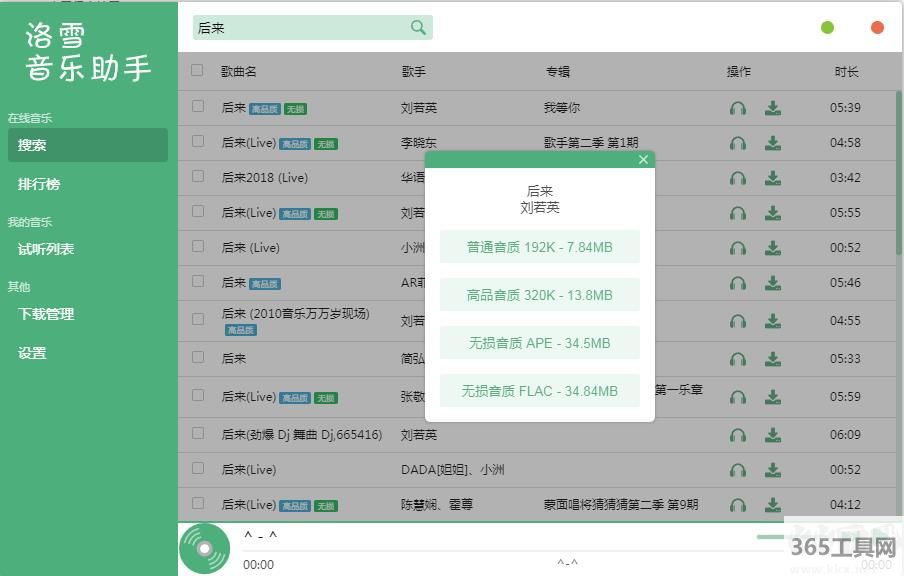Select 无损音质 FLAC - 34.84MB option
This screenshot has height=576, width=904.
pos(539,391)
